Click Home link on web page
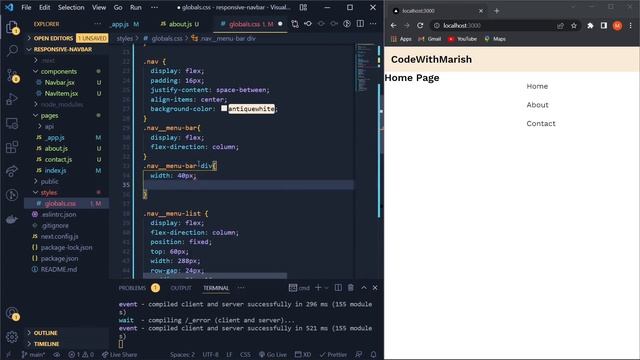Screen dimensions: 640x360 pyautogui.click(x=537, y=86)
